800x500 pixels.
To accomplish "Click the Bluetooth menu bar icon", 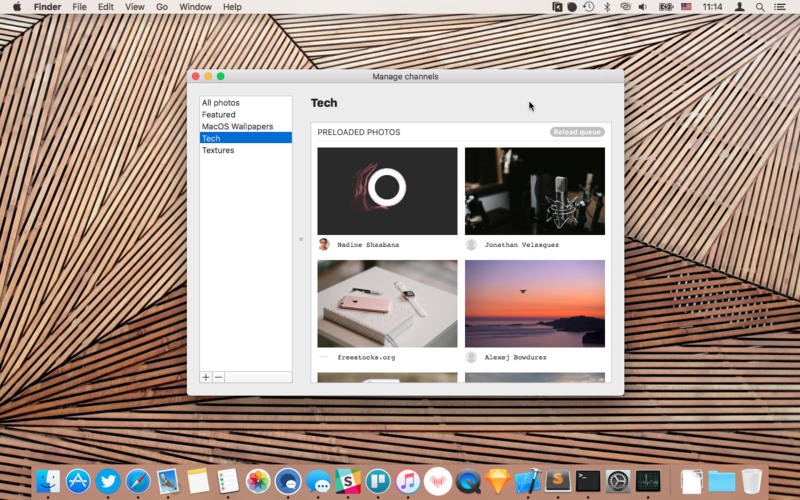I will tap(607, 7).
